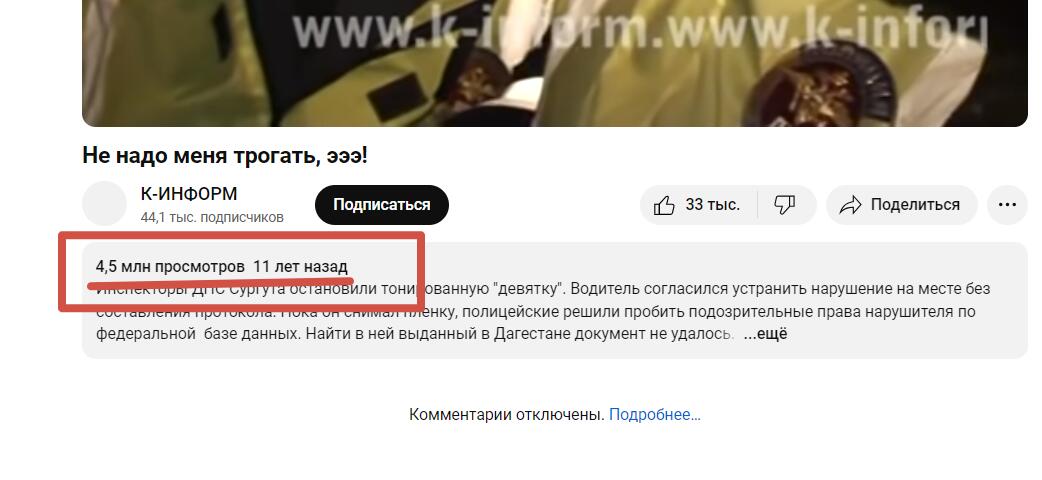Image resolution: width=1042 pixels, height=480 pixels.
Task: Click the video player frame
Action: click(x=555, y=63)
